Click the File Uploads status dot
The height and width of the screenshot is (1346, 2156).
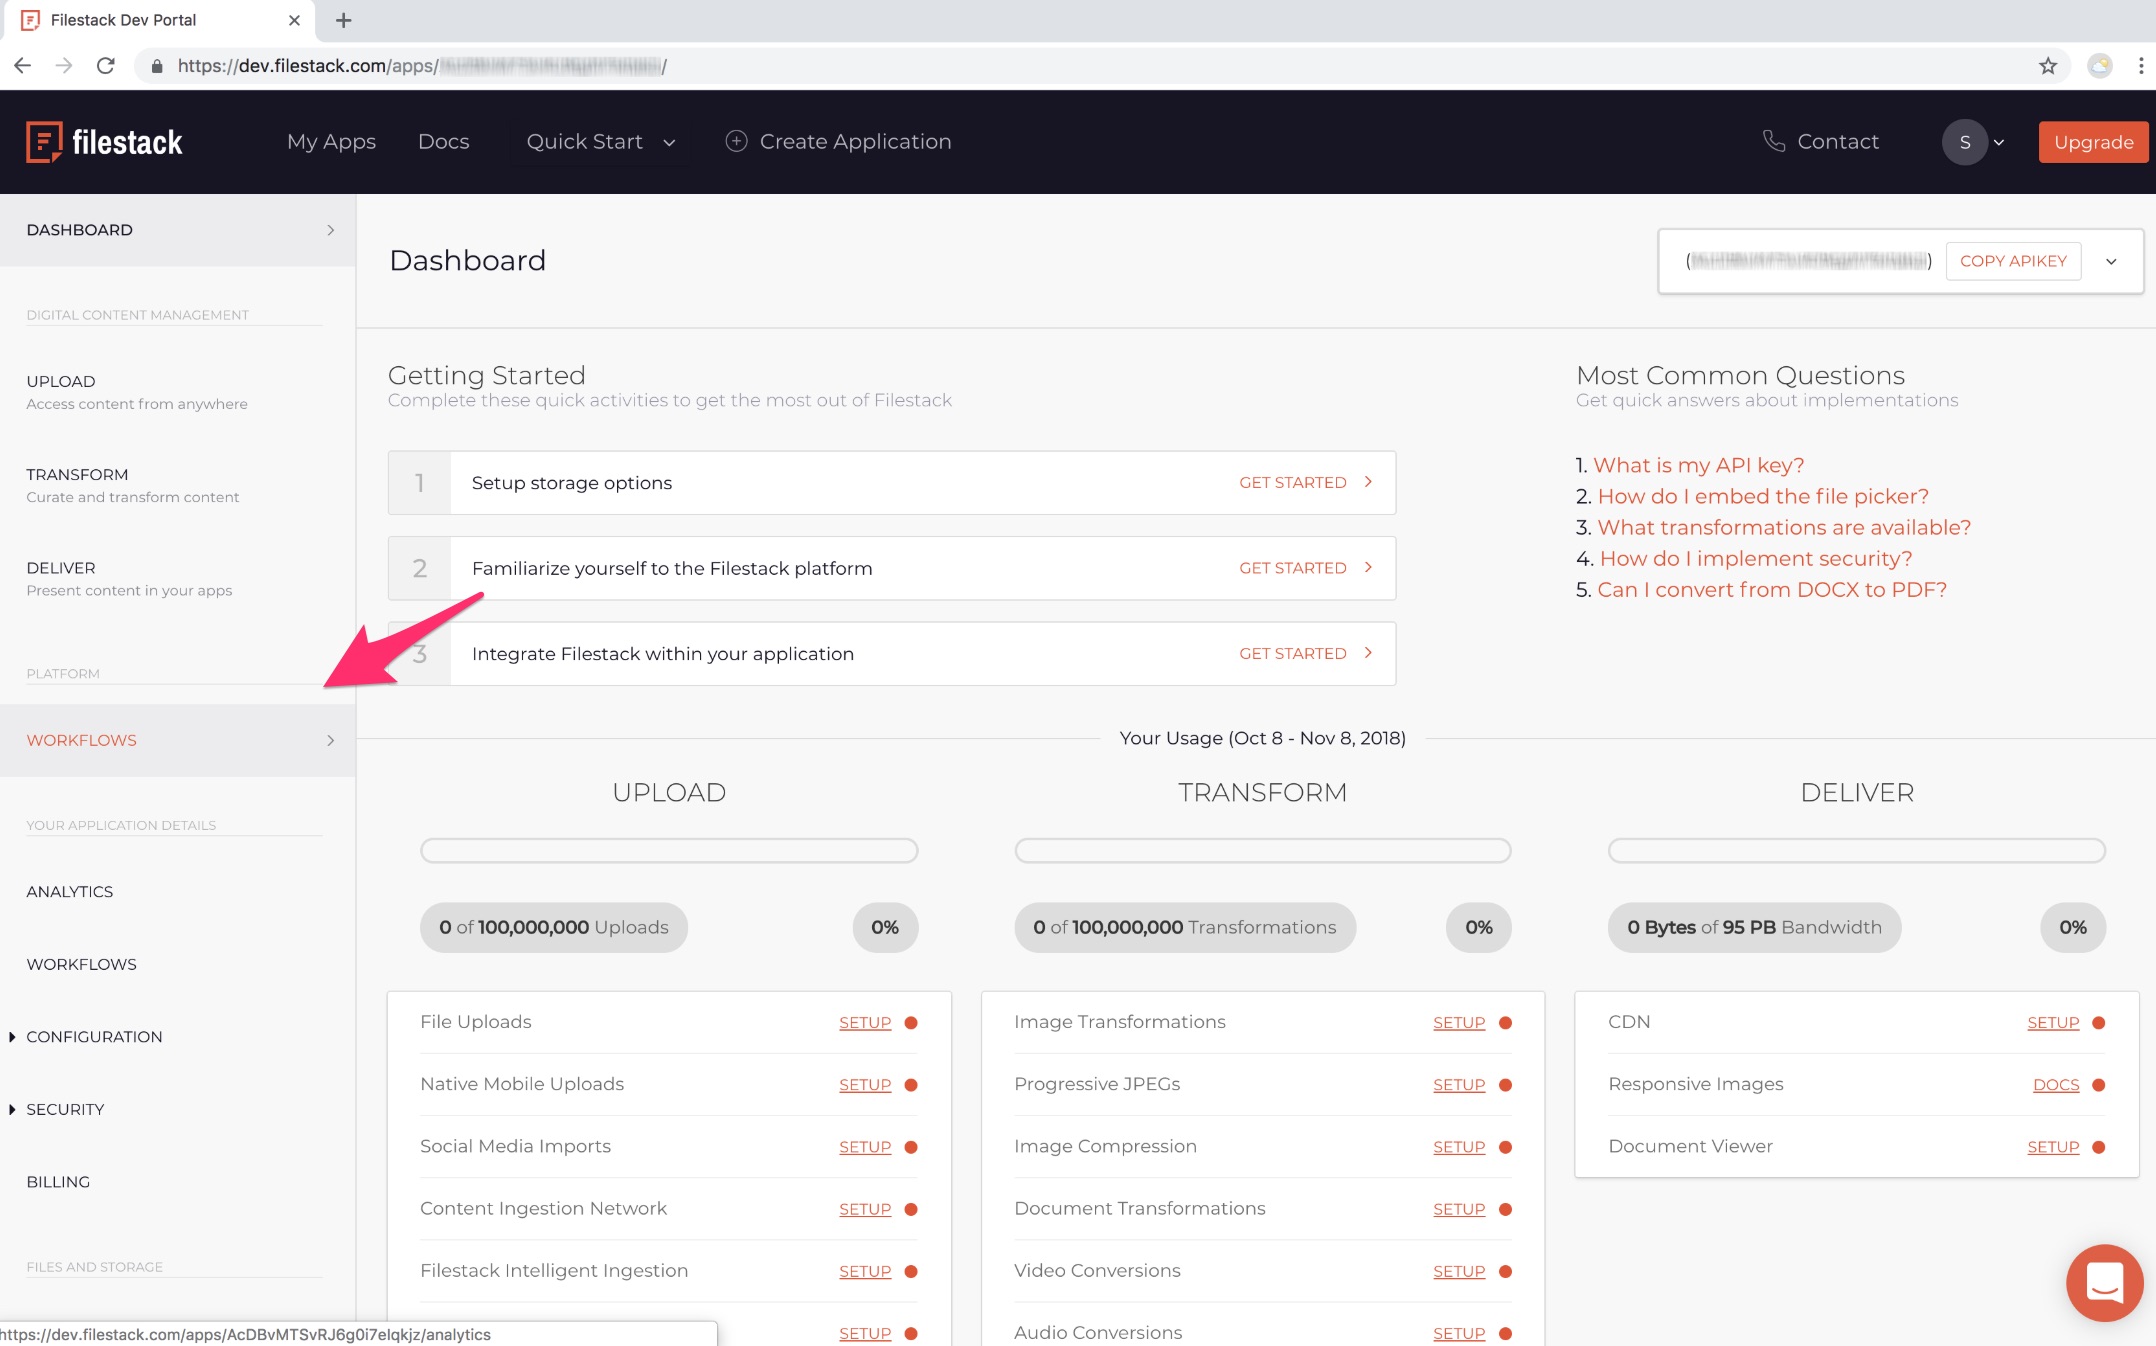[911, 1023]
